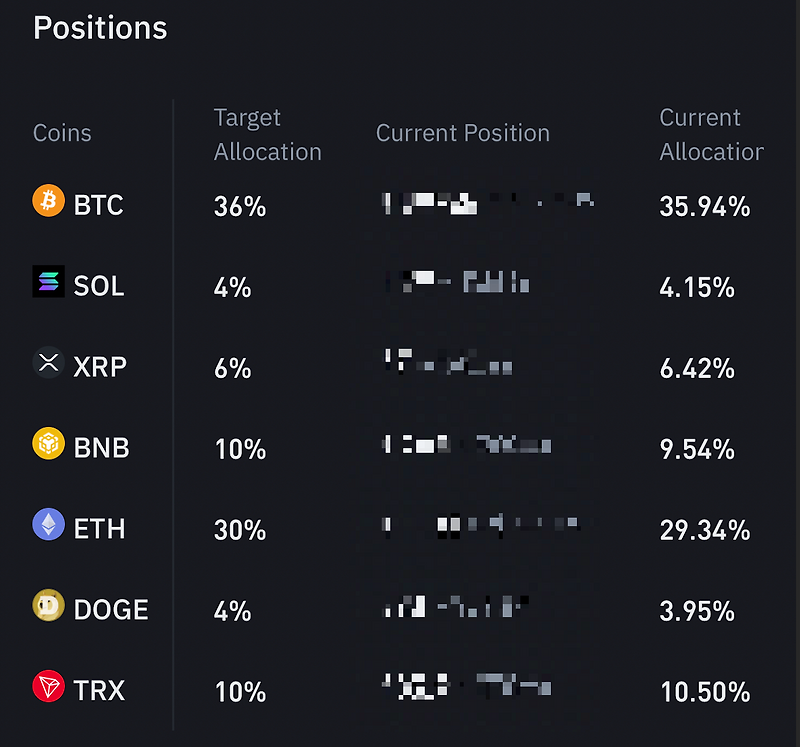Select the SOL Solana coin icon
The height and width of the screenshot is (747, 800).
click(47, 285)
